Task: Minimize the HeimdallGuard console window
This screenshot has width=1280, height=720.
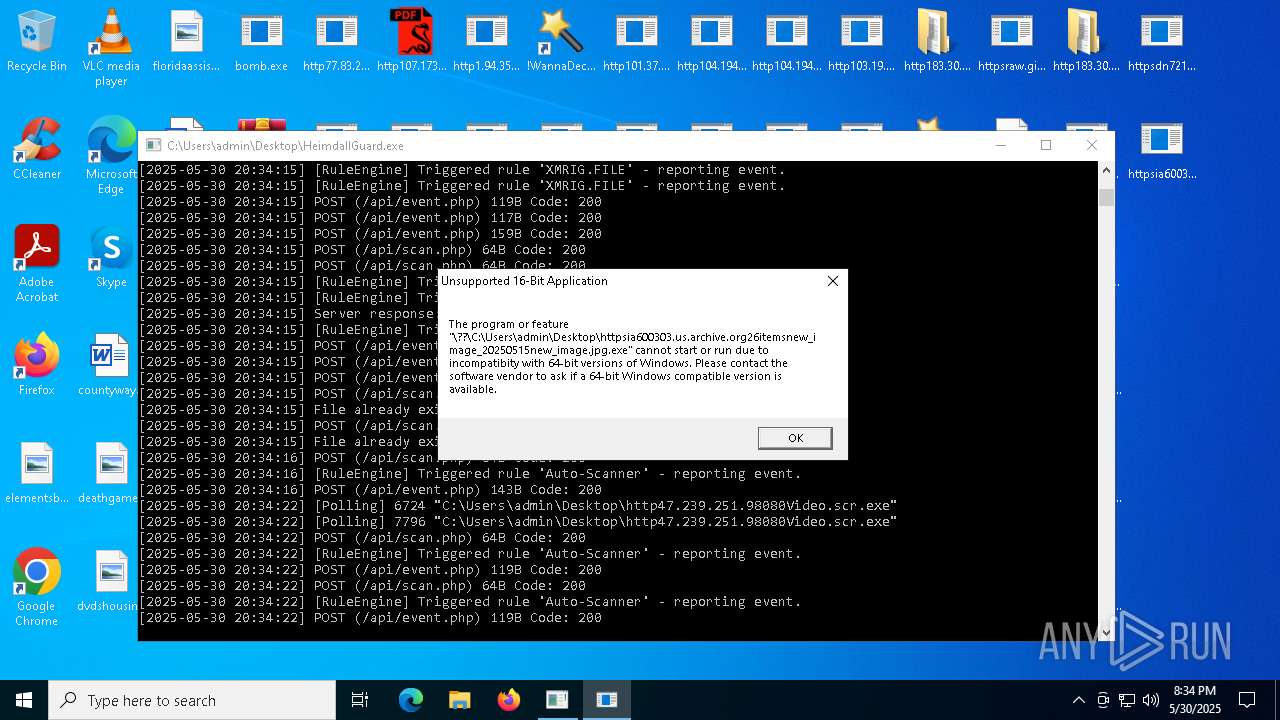Action: point(1000,145)
